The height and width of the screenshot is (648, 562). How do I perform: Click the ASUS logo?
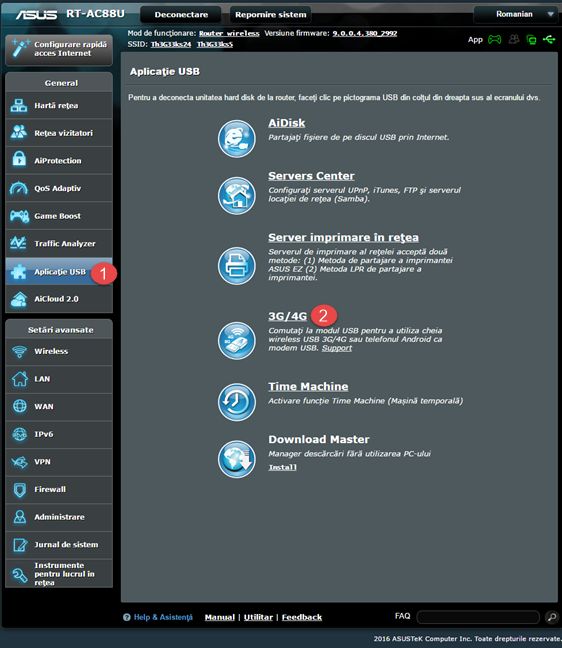36,14
